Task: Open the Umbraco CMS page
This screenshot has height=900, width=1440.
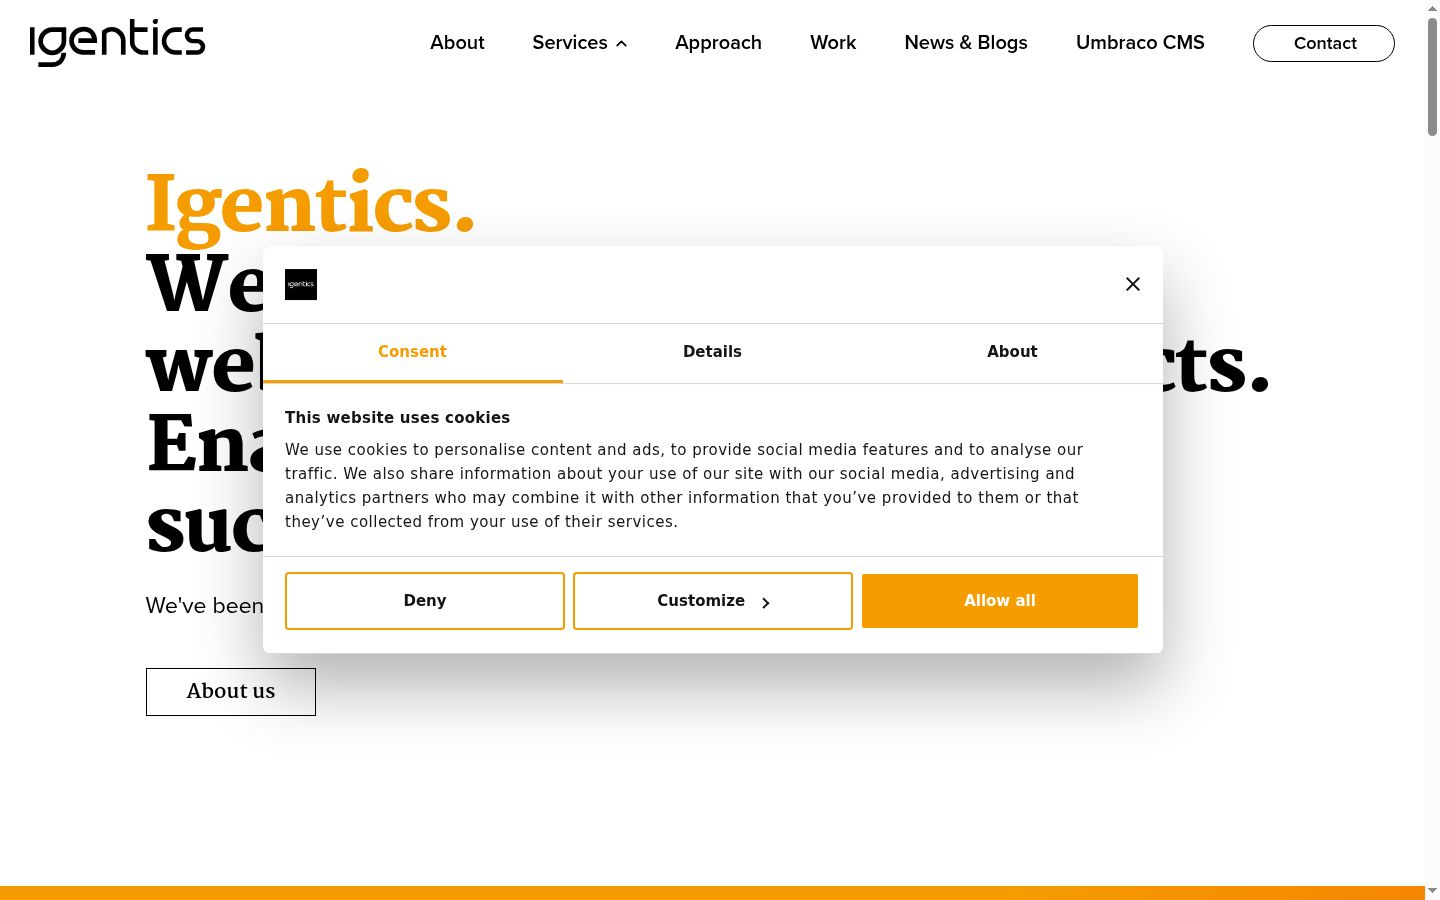Action: tap(1140, 43)
